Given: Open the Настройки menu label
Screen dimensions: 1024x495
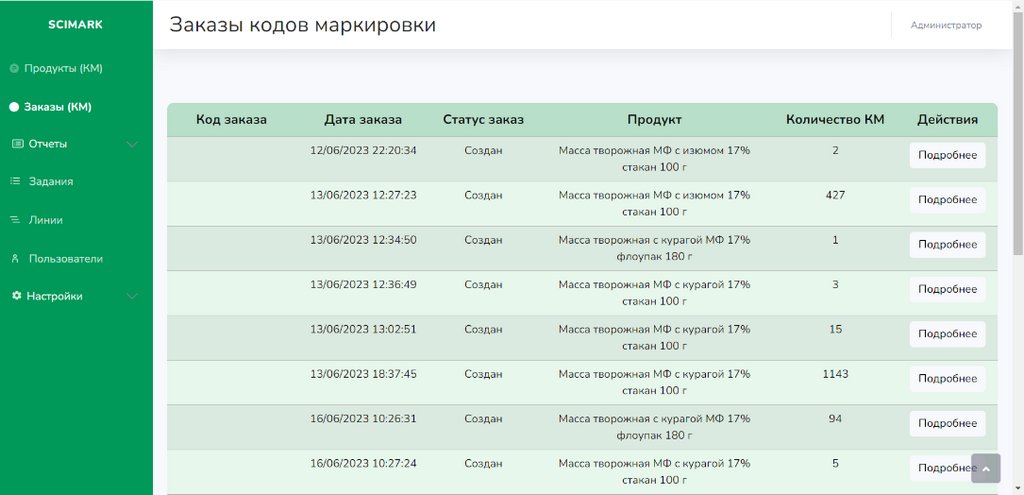Looking at the screenshot, I should tap(54, 296).
